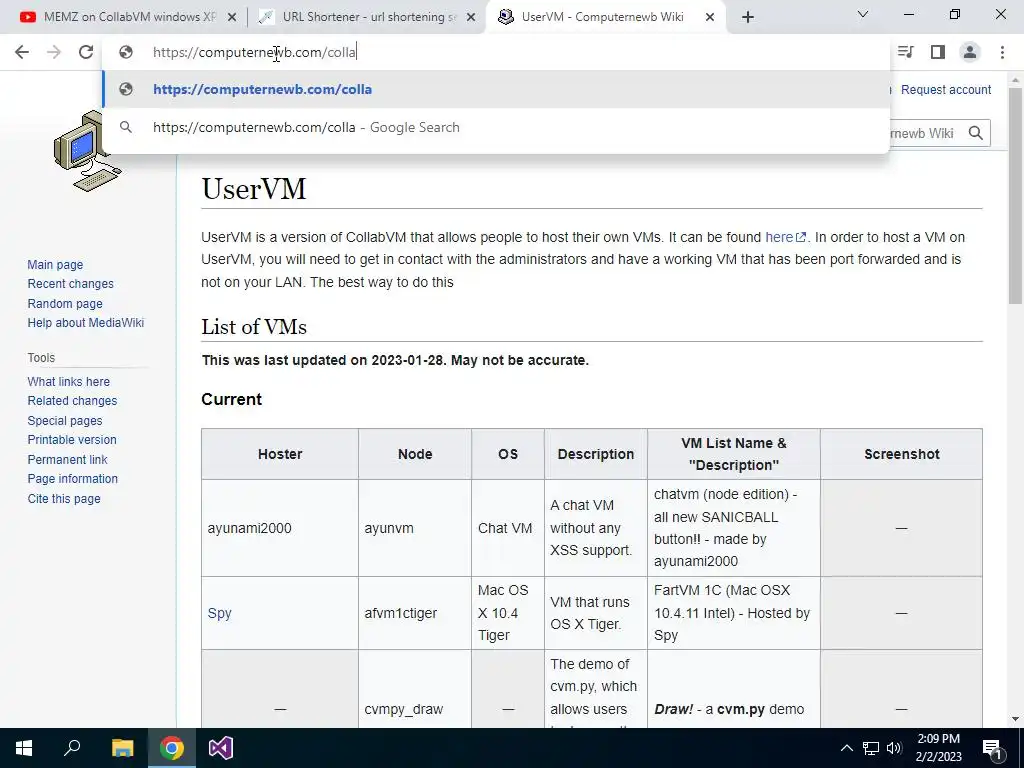The width and height of the screenshot is (1024, 768).
Task: Click the Hoster column header
Action: click(x=280, y=454)
